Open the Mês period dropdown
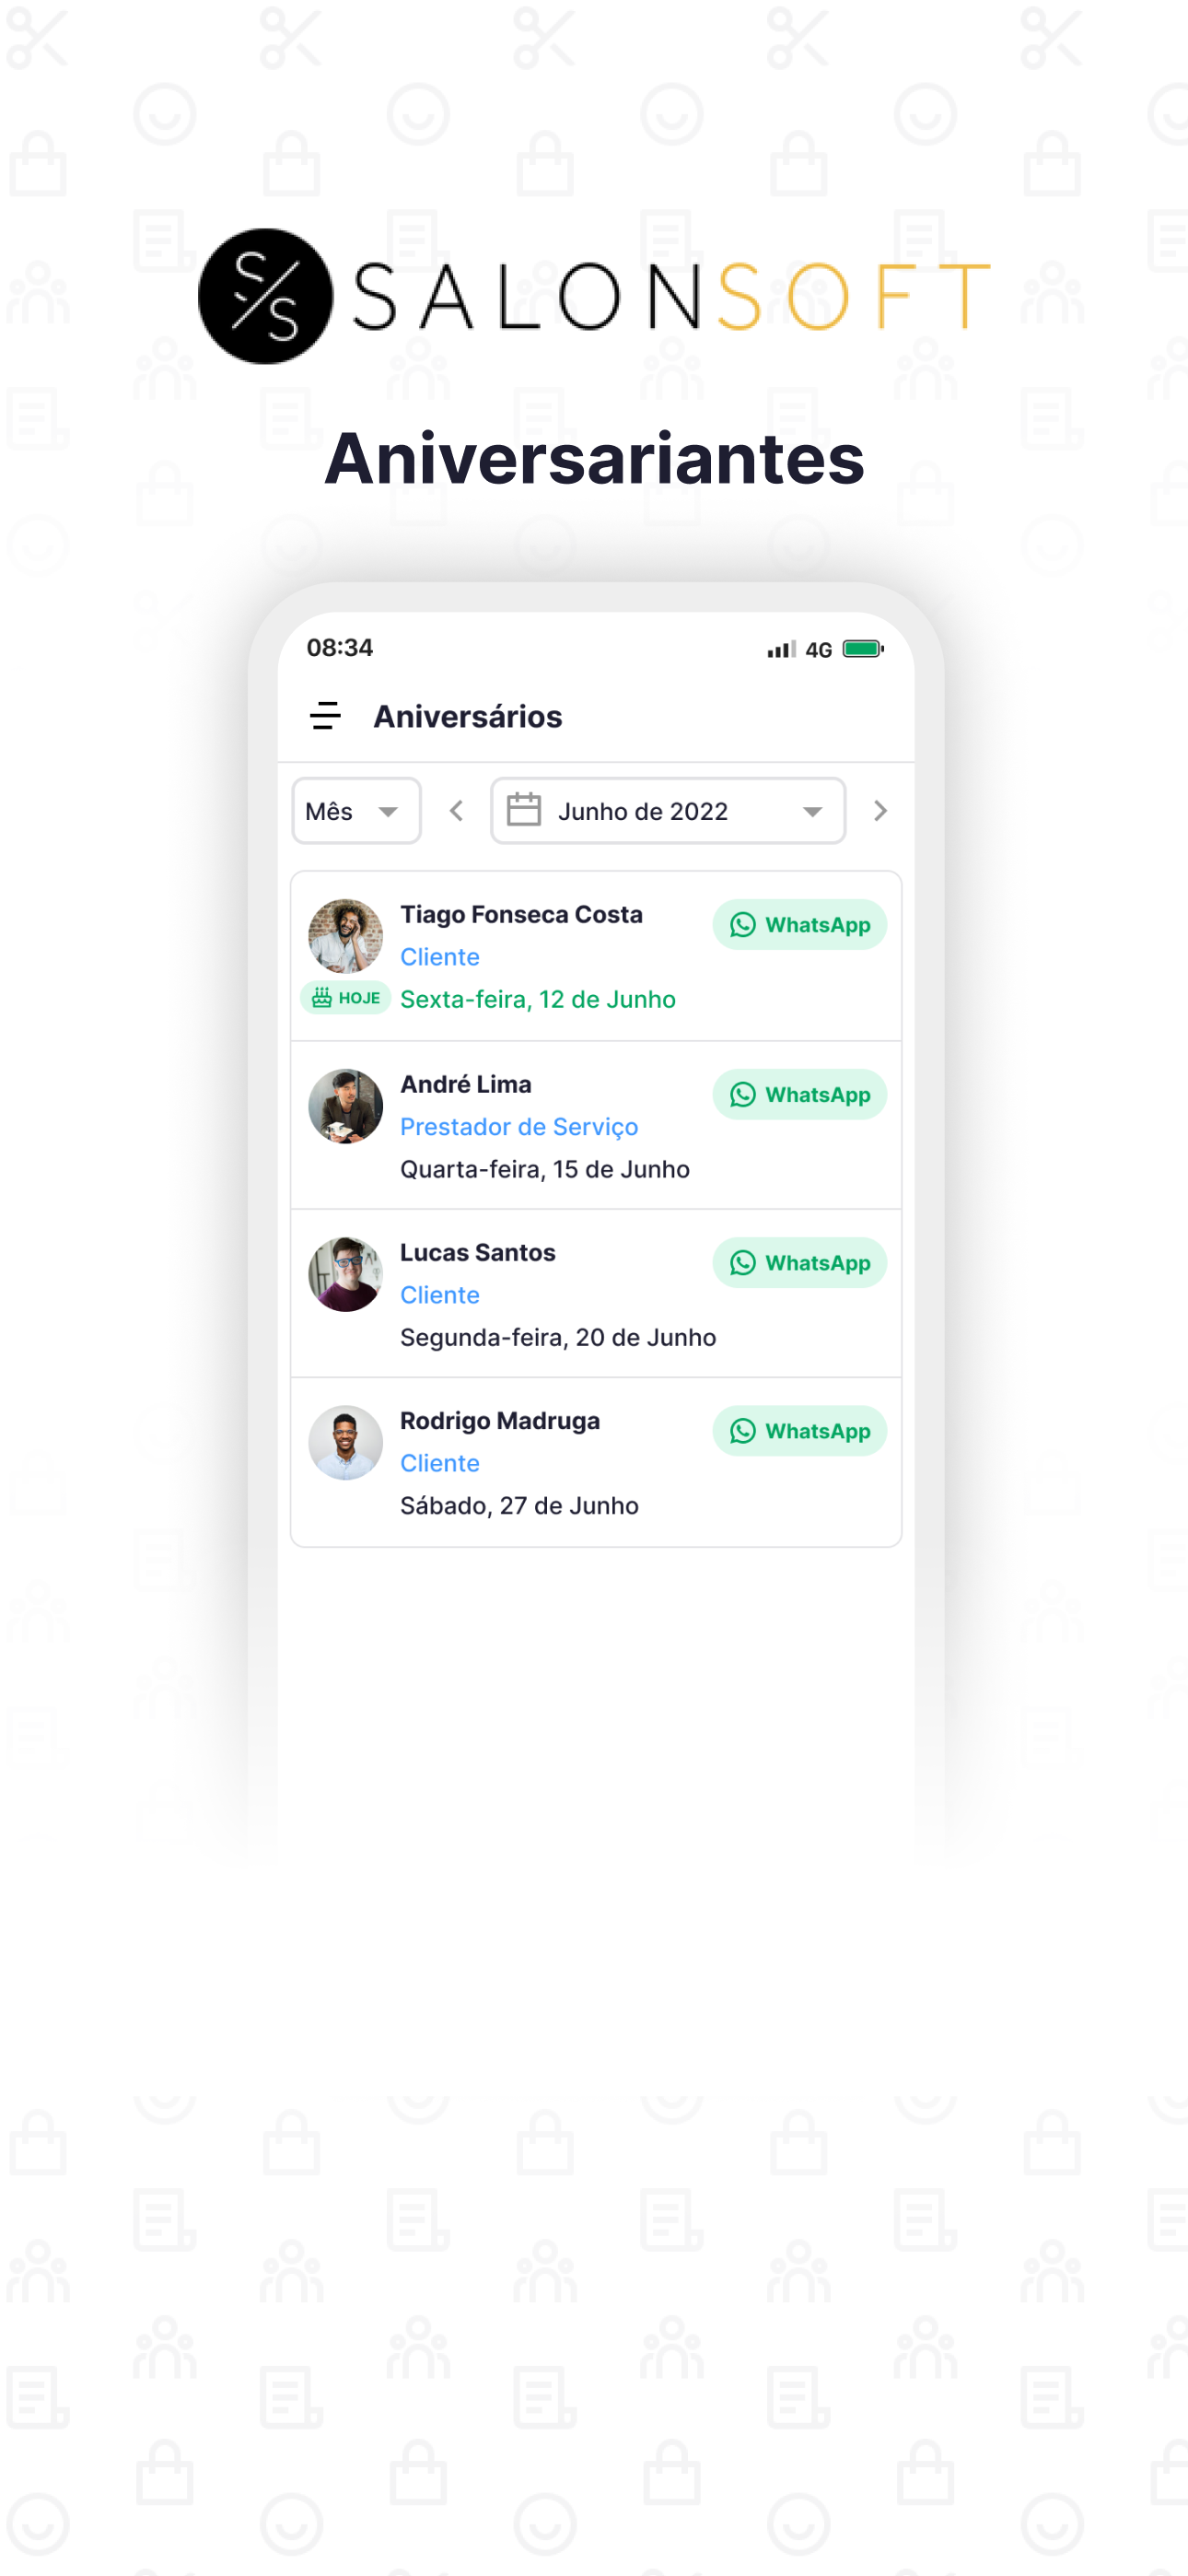This screenshot has height=2576, width=1188. [356, 811]
